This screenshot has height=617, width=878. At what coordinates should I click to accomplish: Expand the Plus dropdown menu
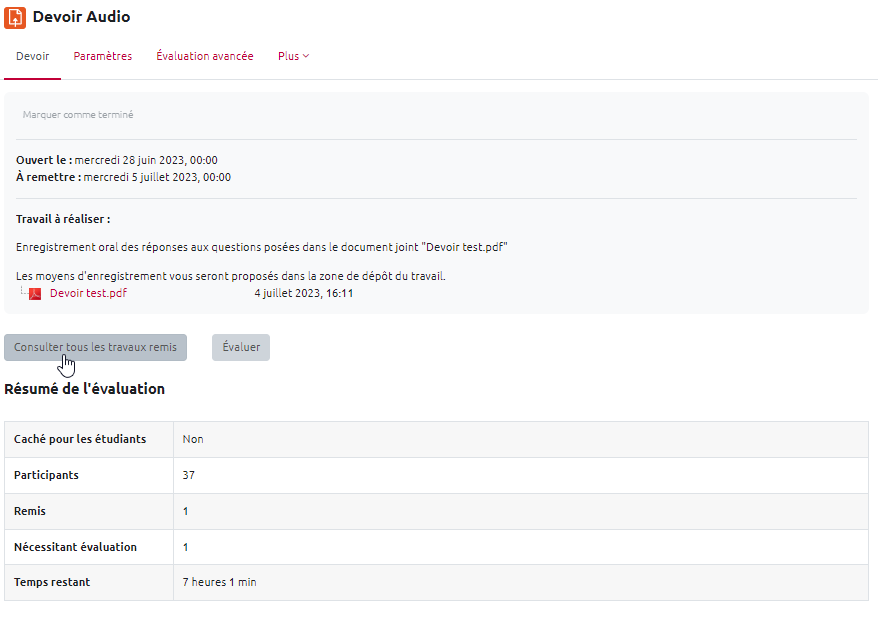pos(293,57)
